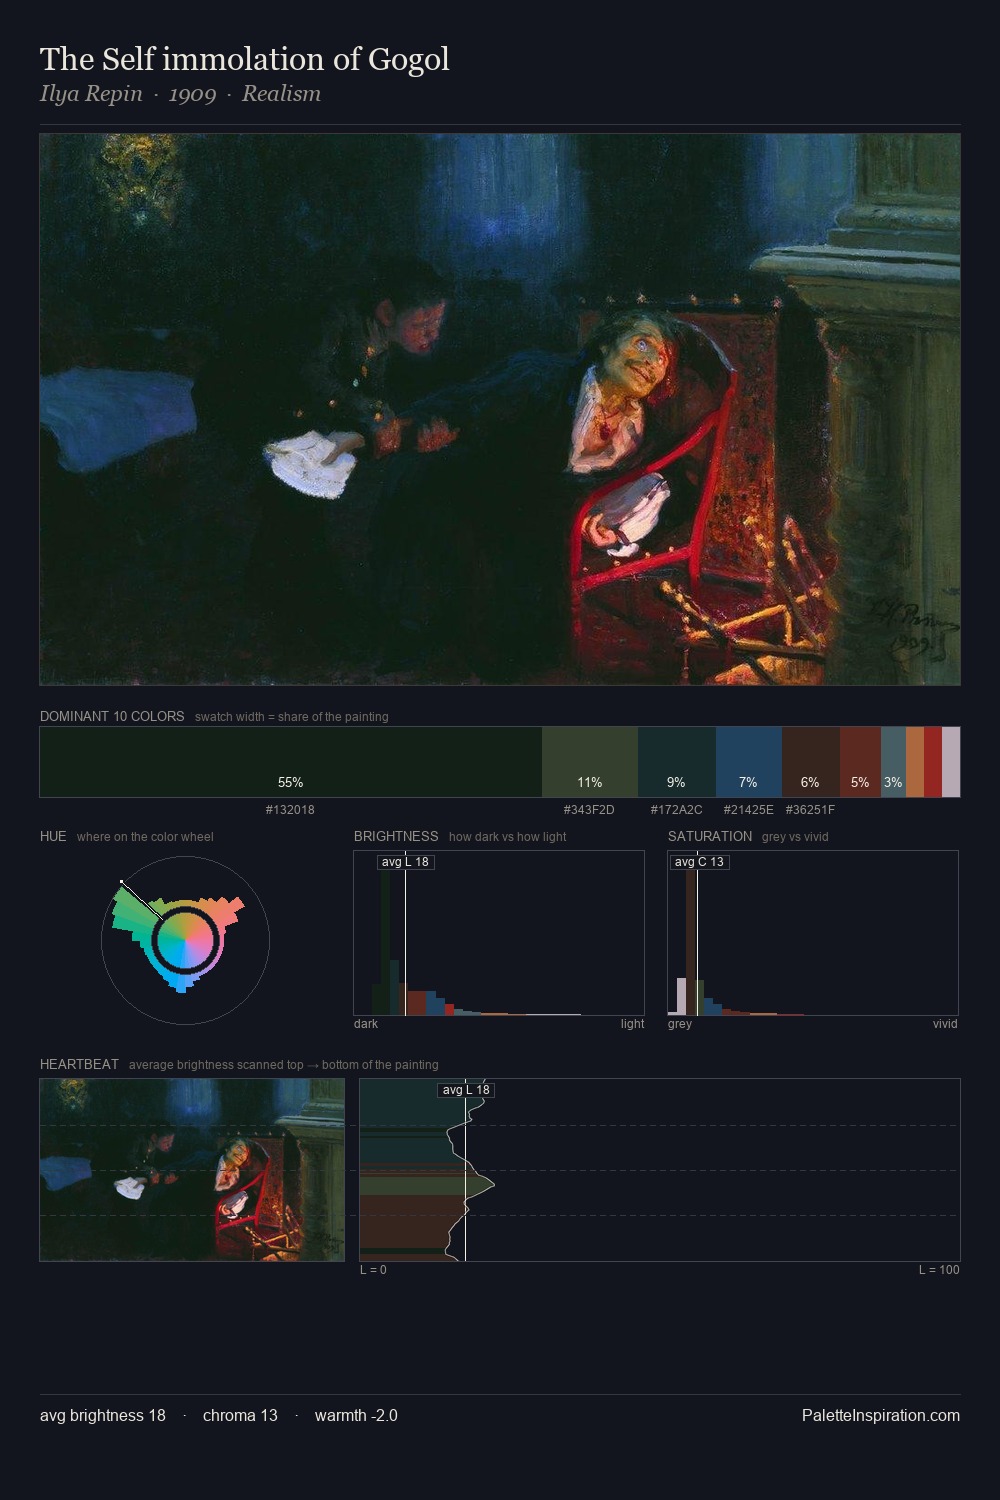1000x1500 pixels.
Task: Open the large painting image
Action: 500,409
